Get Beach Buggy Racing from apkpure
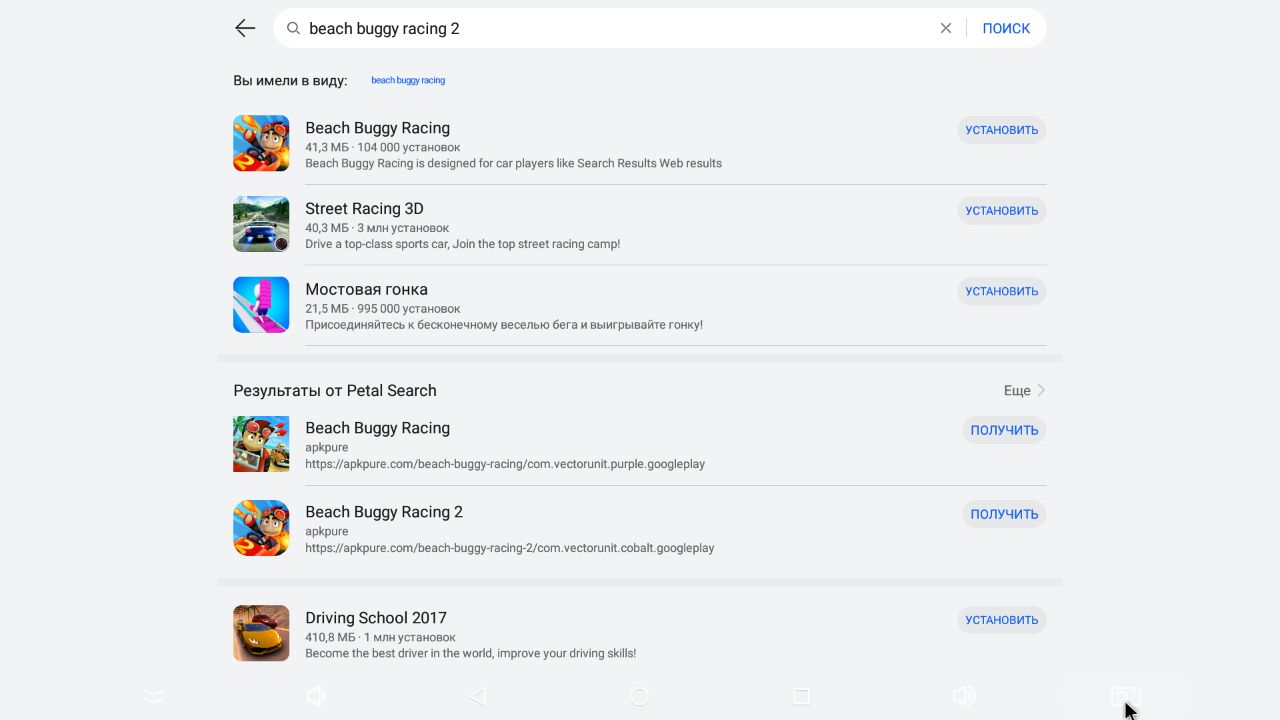The height and width of the screenshot is (720, 1280). (x=1004, y=430)
